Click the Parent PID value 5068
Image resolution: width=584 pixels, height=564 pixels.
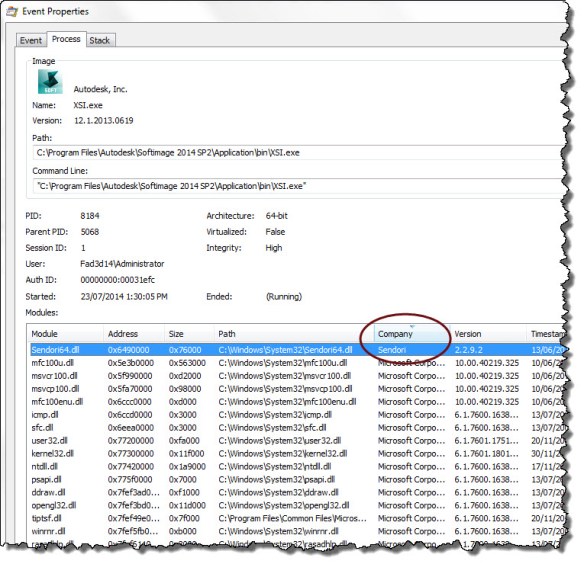90,232
